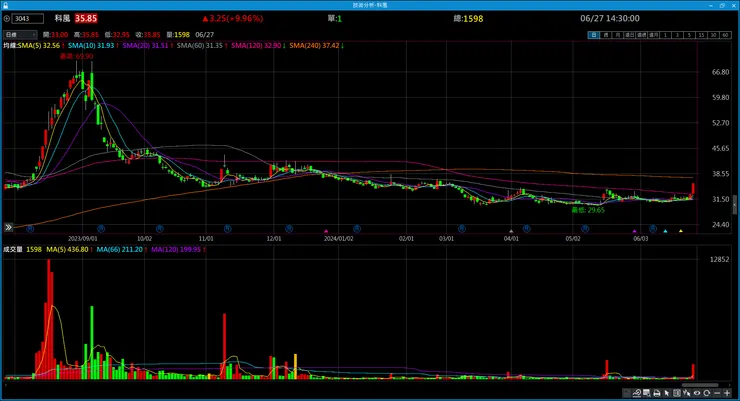This screenshot has height=401, width=740.
Task: Click the 66.80 price axis label
Action: point(721,72)
